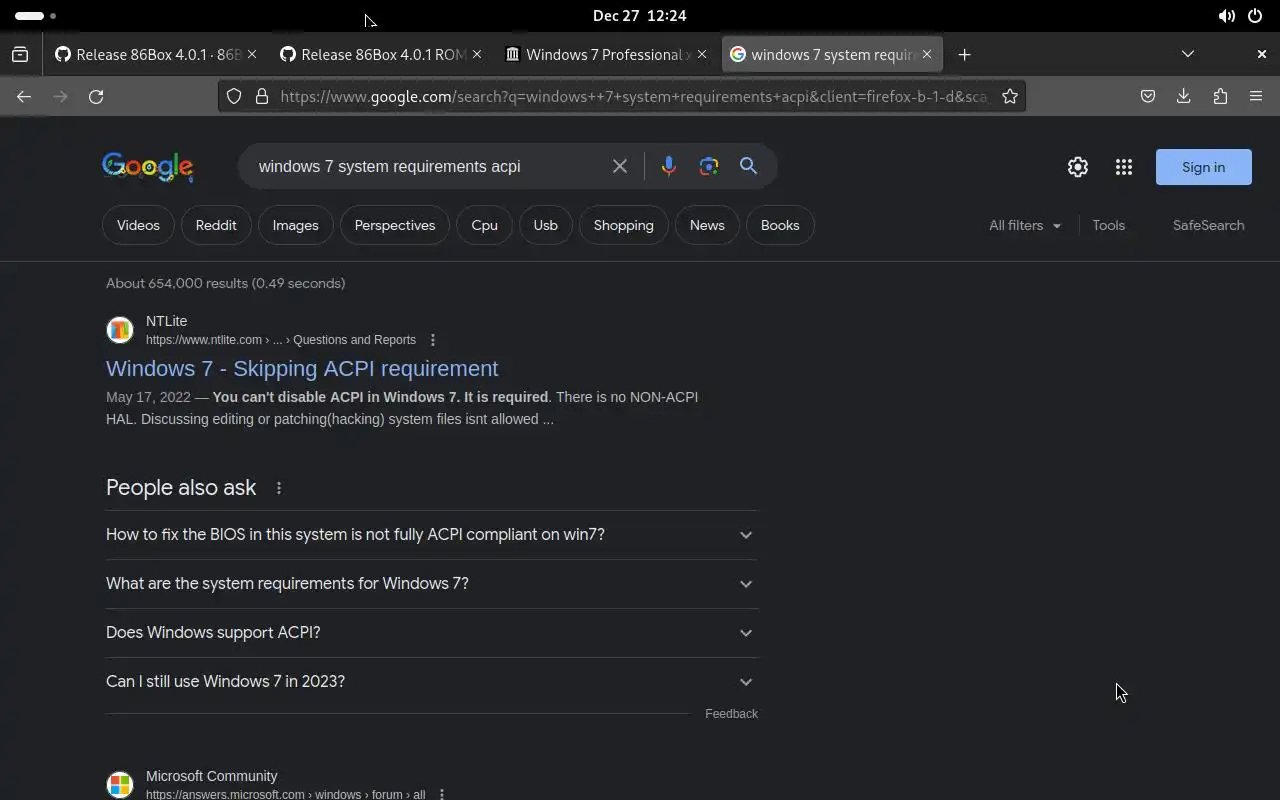Select the Images filter chip
The image size is (1280, 800).
[295, 225]
